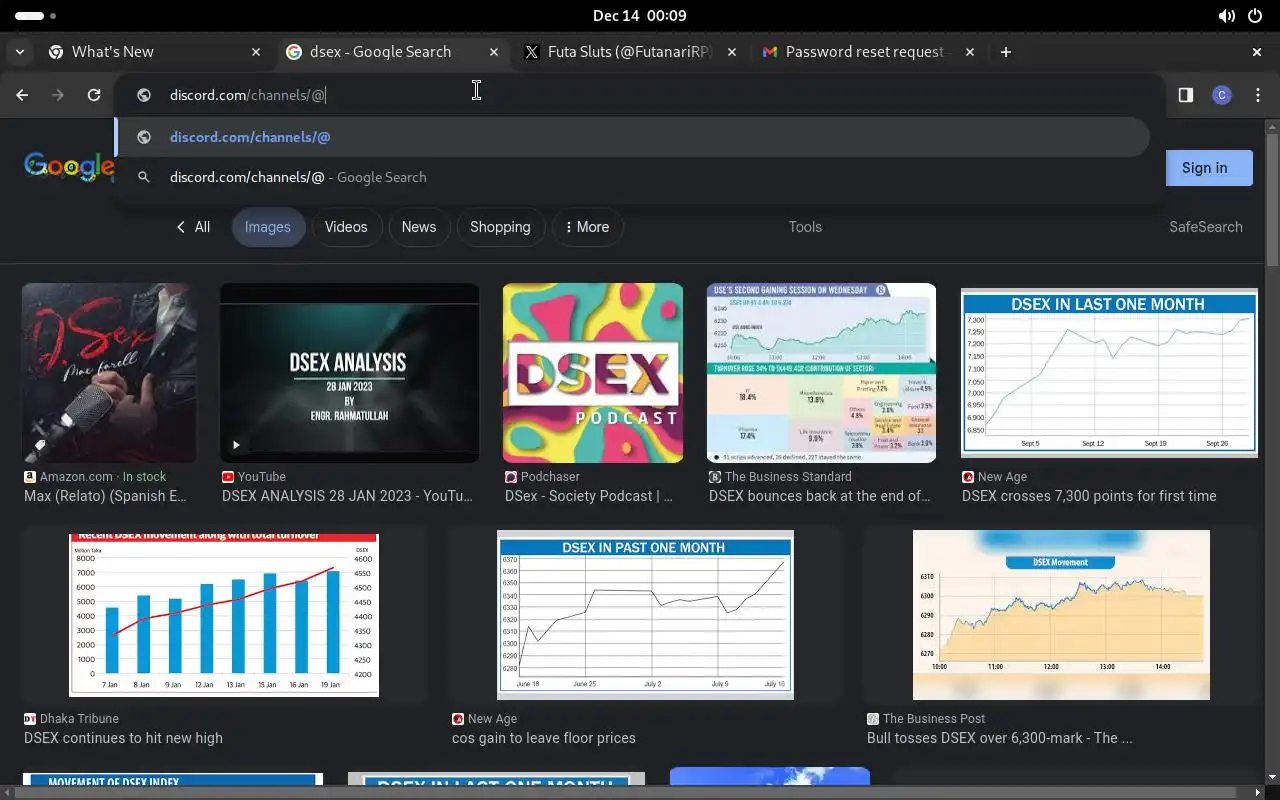Click The Business Post source label
The width and height of the screenshot is (1280, 800).
934,719
